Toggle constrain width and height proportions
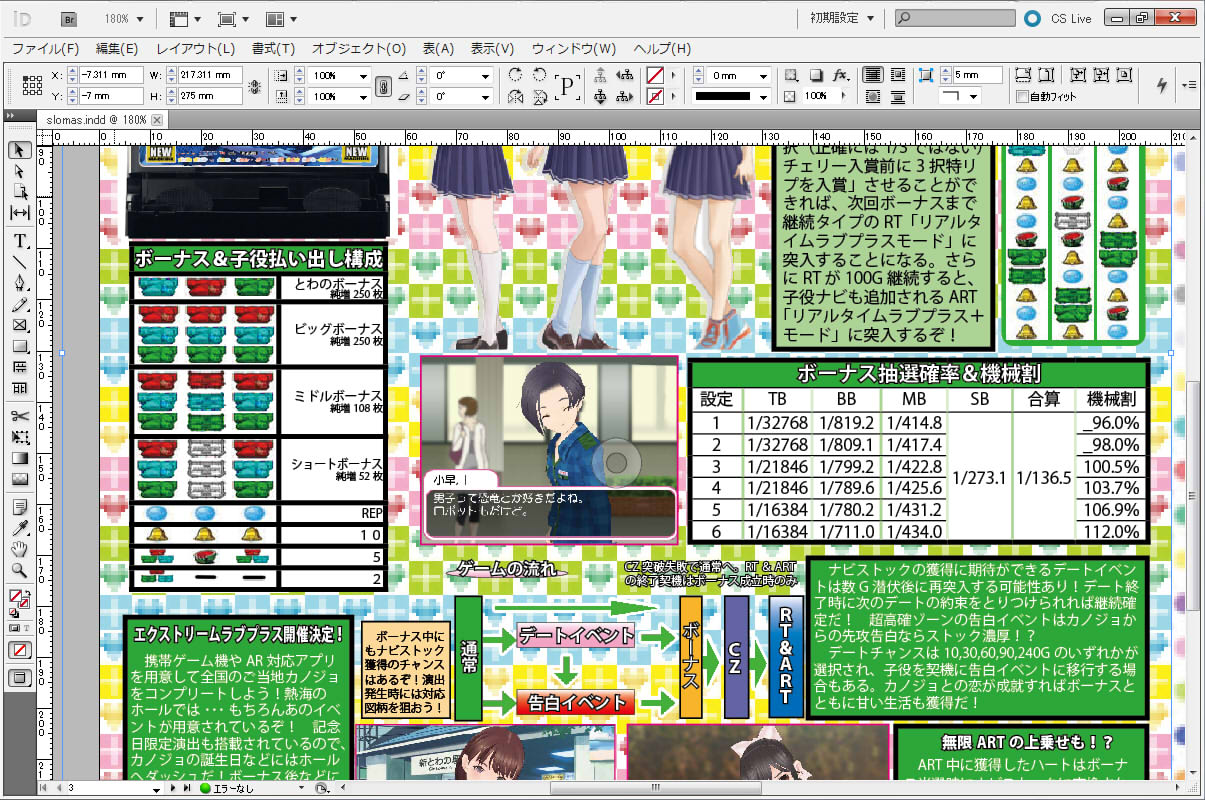Image resolution: width=1205 pixels, height=800 pixels. coord(255,86)
